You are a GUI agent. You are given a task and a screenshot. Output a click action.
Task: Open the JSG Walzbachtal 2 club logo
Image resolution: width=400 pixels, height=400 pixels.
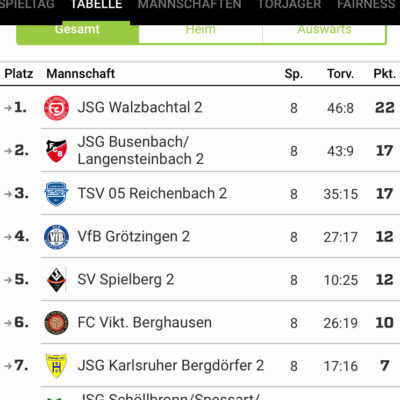click(56, 108)
